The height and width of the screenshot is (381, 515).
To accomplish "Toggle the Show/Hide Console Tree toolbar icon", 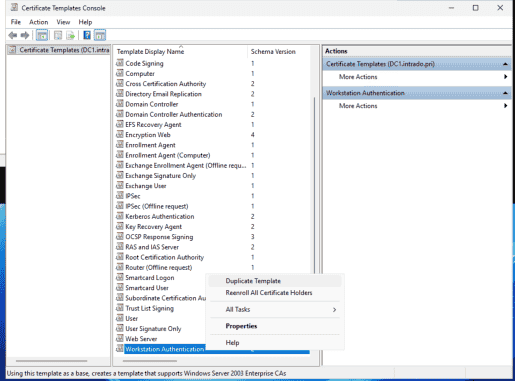I will click(42, 35).
